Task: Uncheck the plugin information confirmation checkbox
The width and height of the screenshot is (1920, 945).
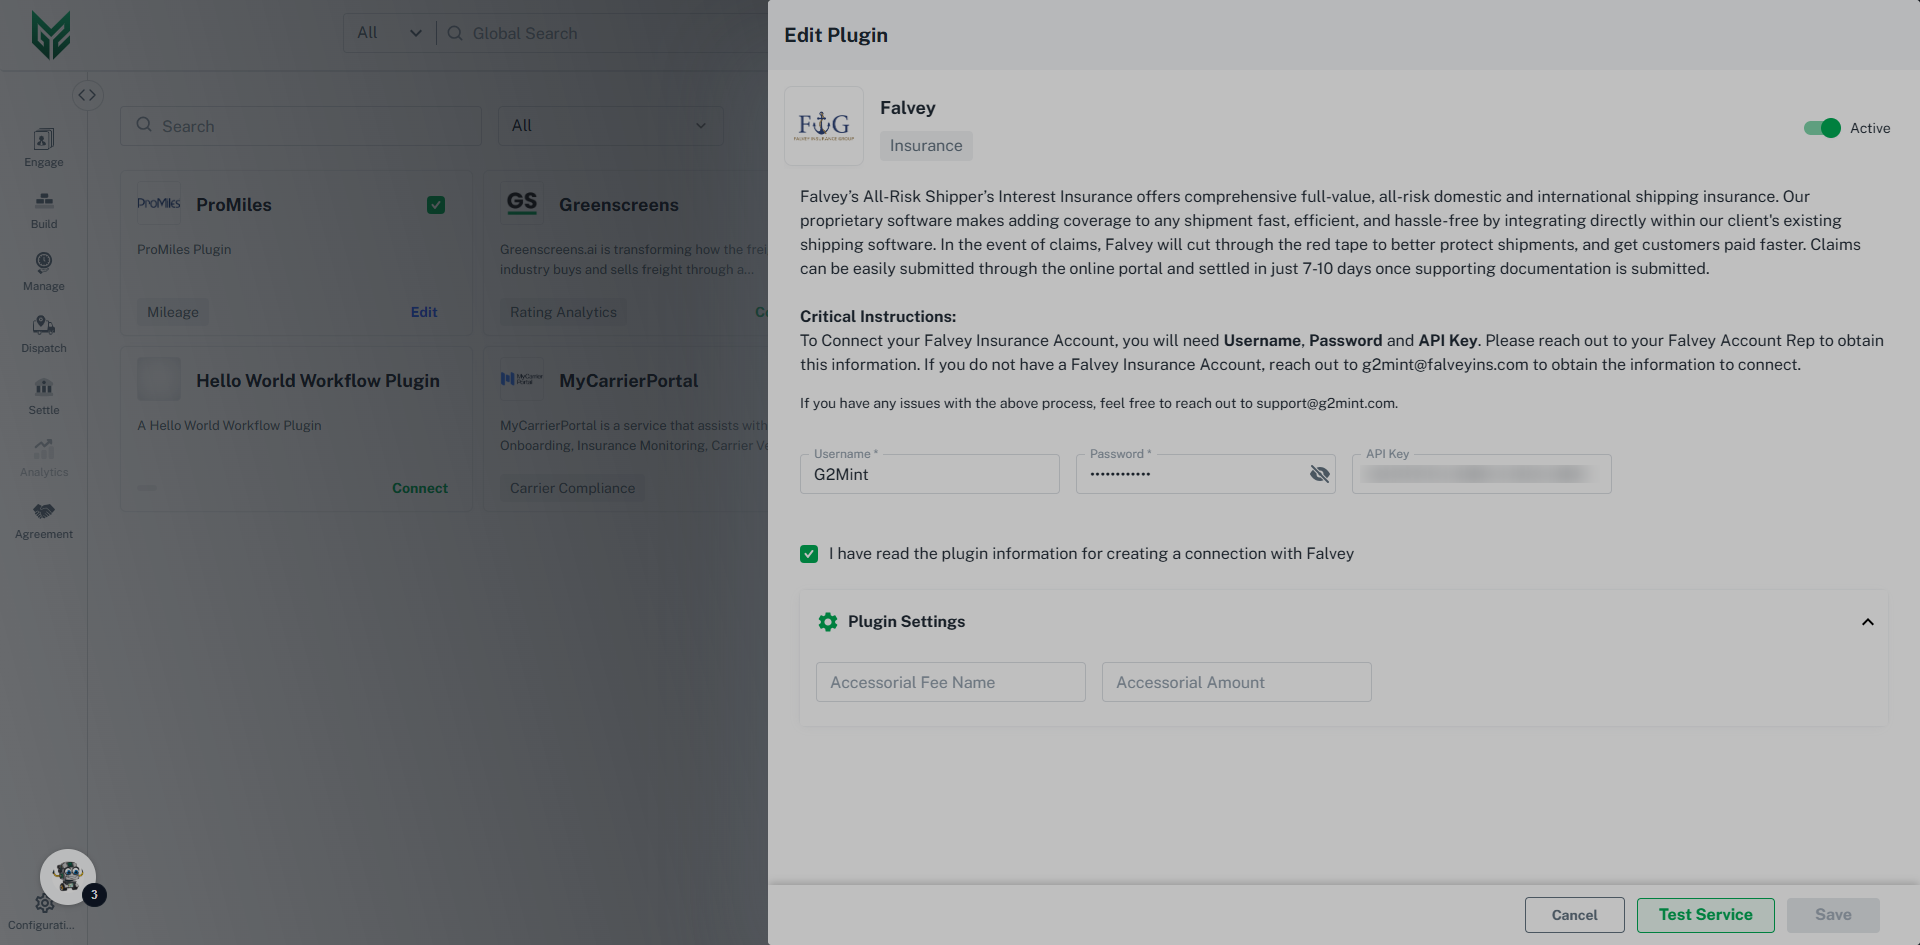Action: pos(809,553)
